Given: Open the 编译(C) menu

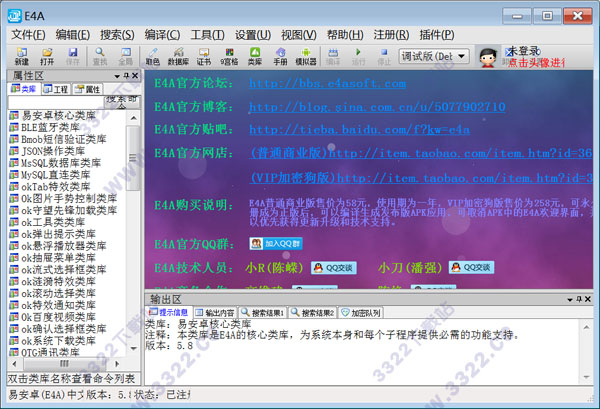Looking at the screenshot, I should pyautogui.click(x=162, y=35).
